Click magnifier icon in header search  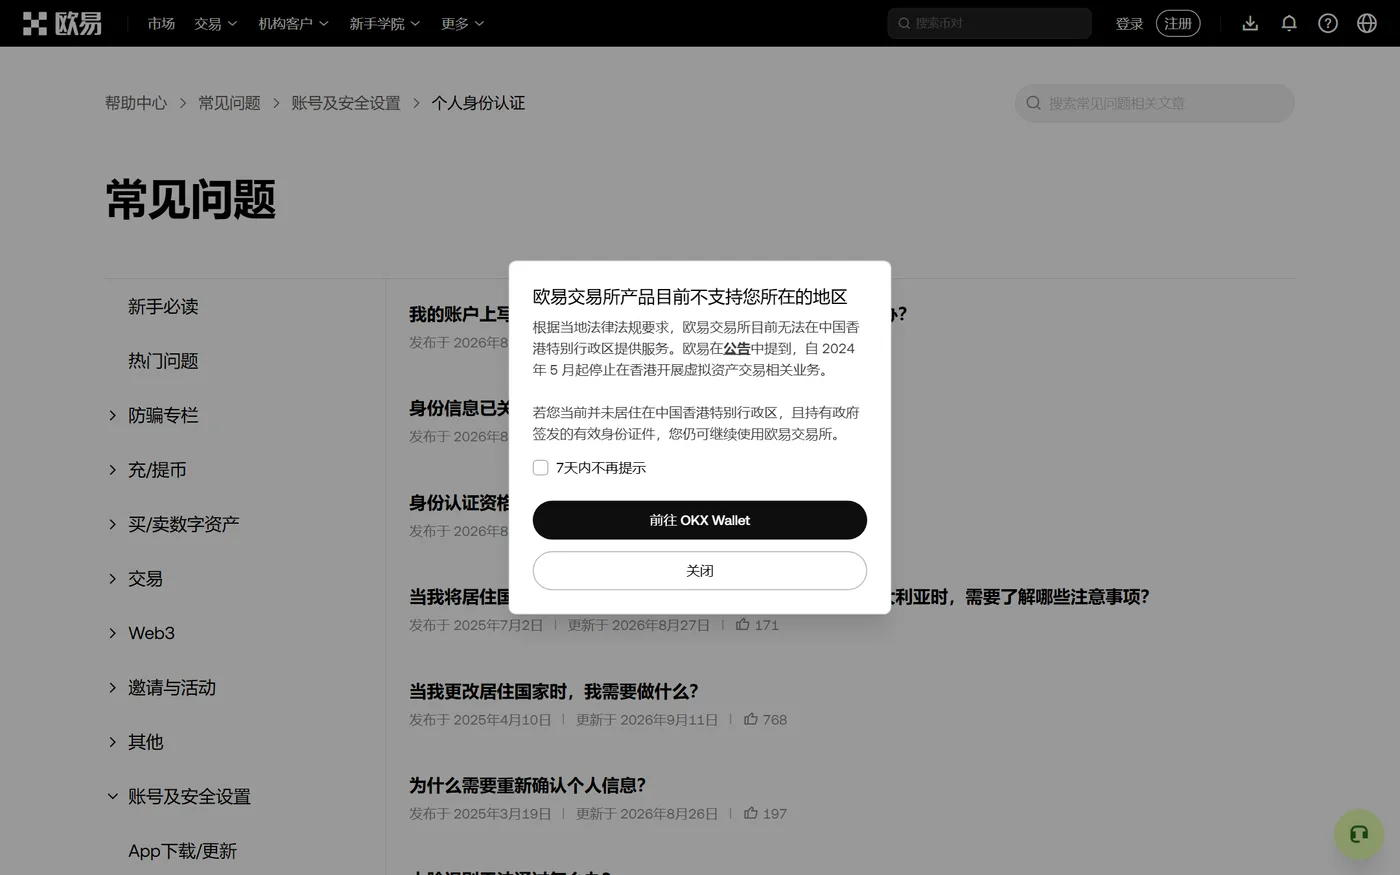(904, 23)
